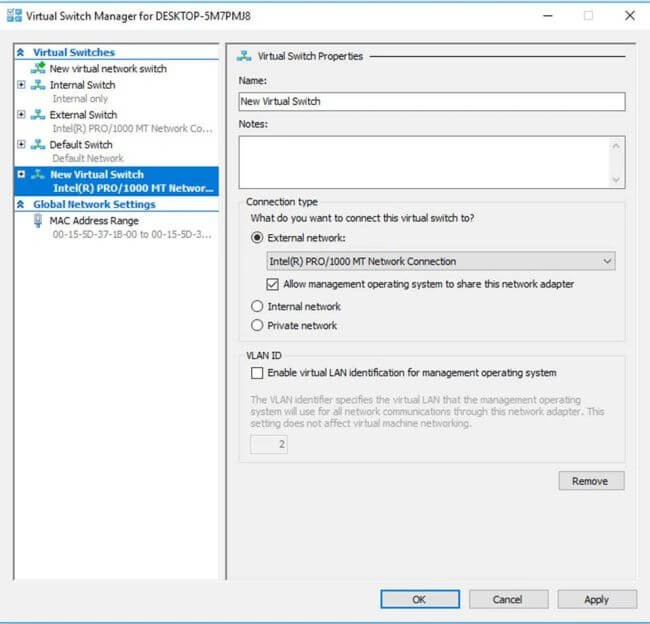Image resolution: width=650 pixels, height=624 pixels.
Task: Click the 'Internal only' subtitle text
Action: coord(80,99)
